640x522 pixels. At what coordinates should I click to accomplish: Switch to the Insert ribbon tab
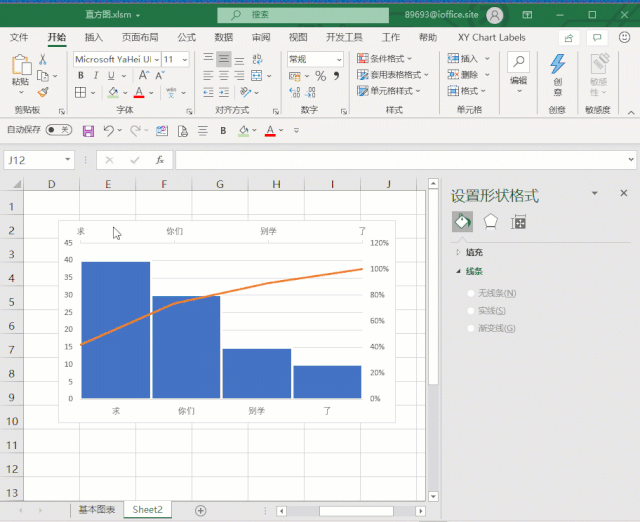(x=93, y=38)
